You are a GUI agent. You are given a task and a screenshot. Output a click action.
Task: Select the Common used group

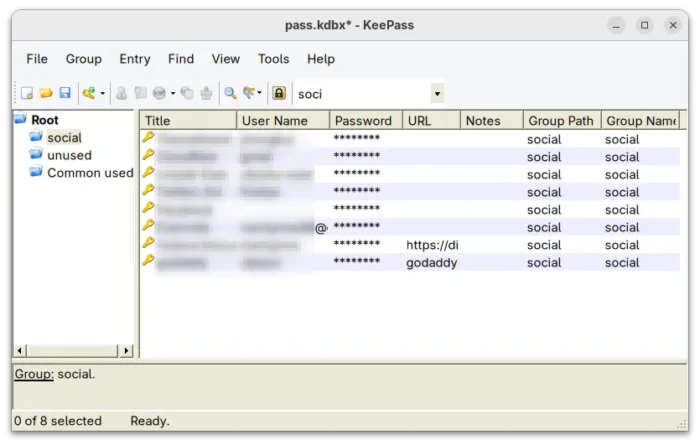[x=89, y=173]
